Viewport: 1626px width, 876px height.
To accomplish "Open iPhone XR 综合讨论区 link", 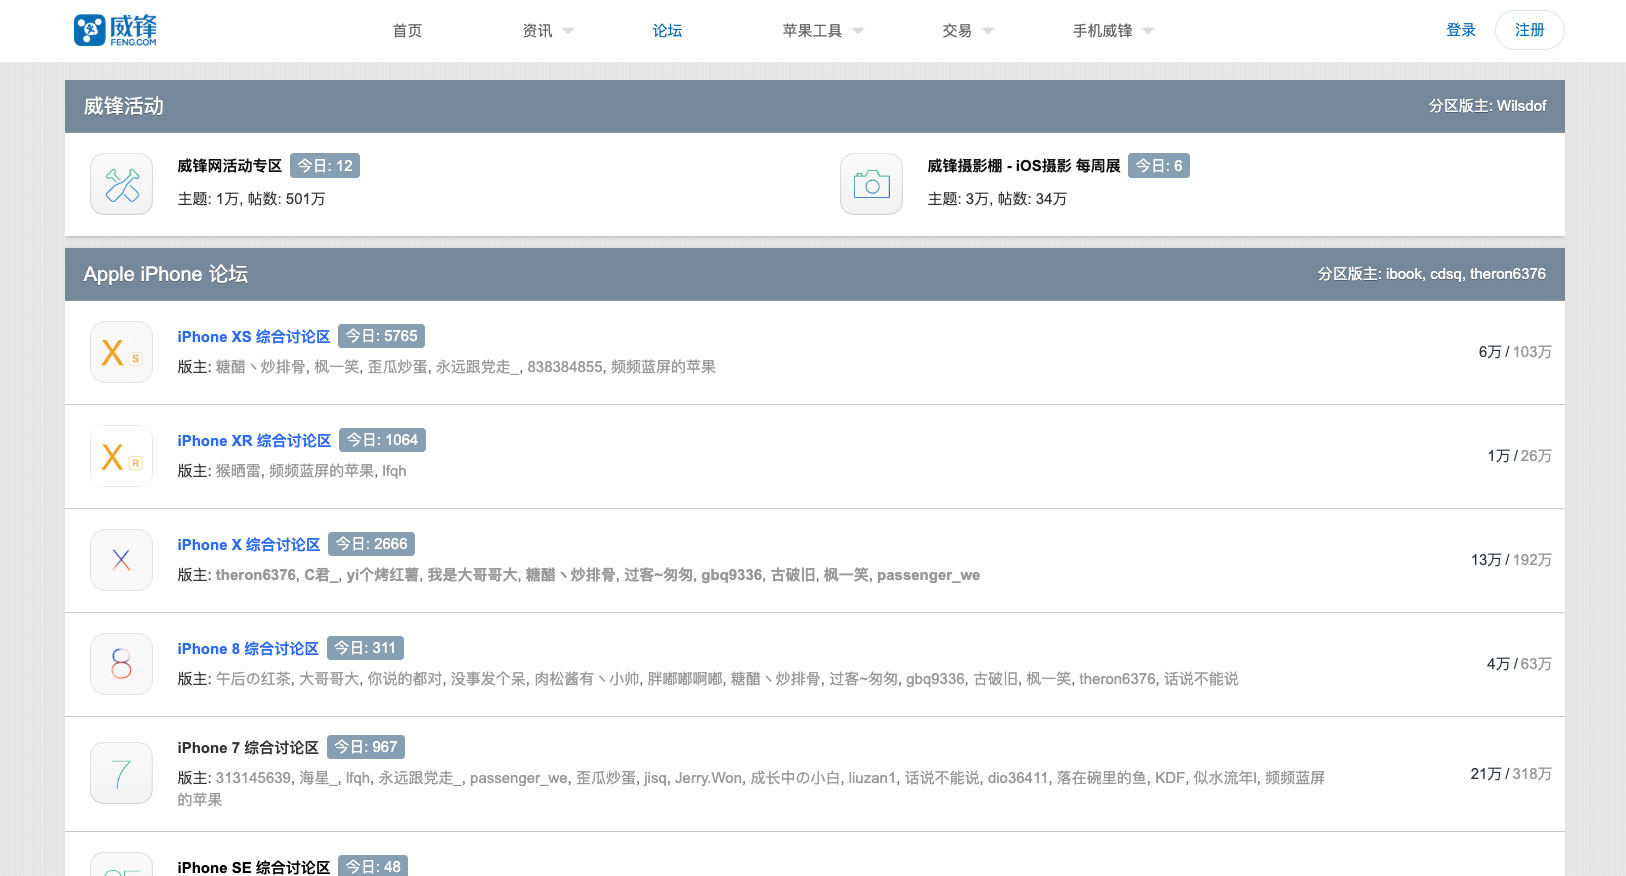I will pos(254,441).
